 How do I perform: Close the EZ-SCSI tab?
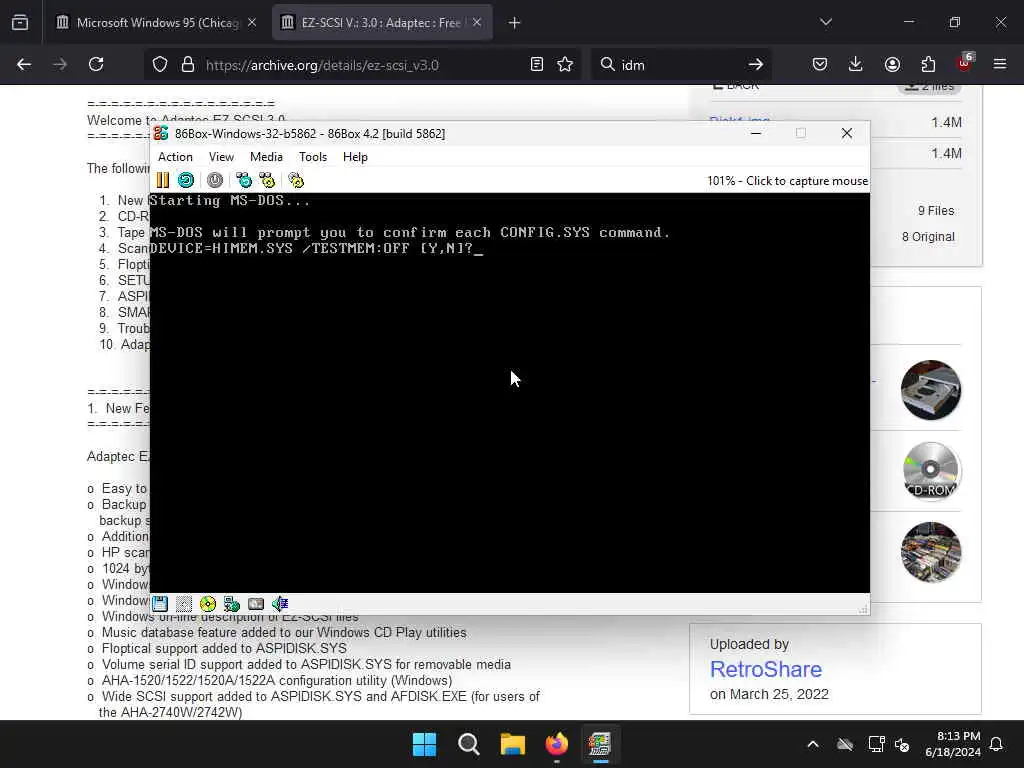(x=477, y=23)
